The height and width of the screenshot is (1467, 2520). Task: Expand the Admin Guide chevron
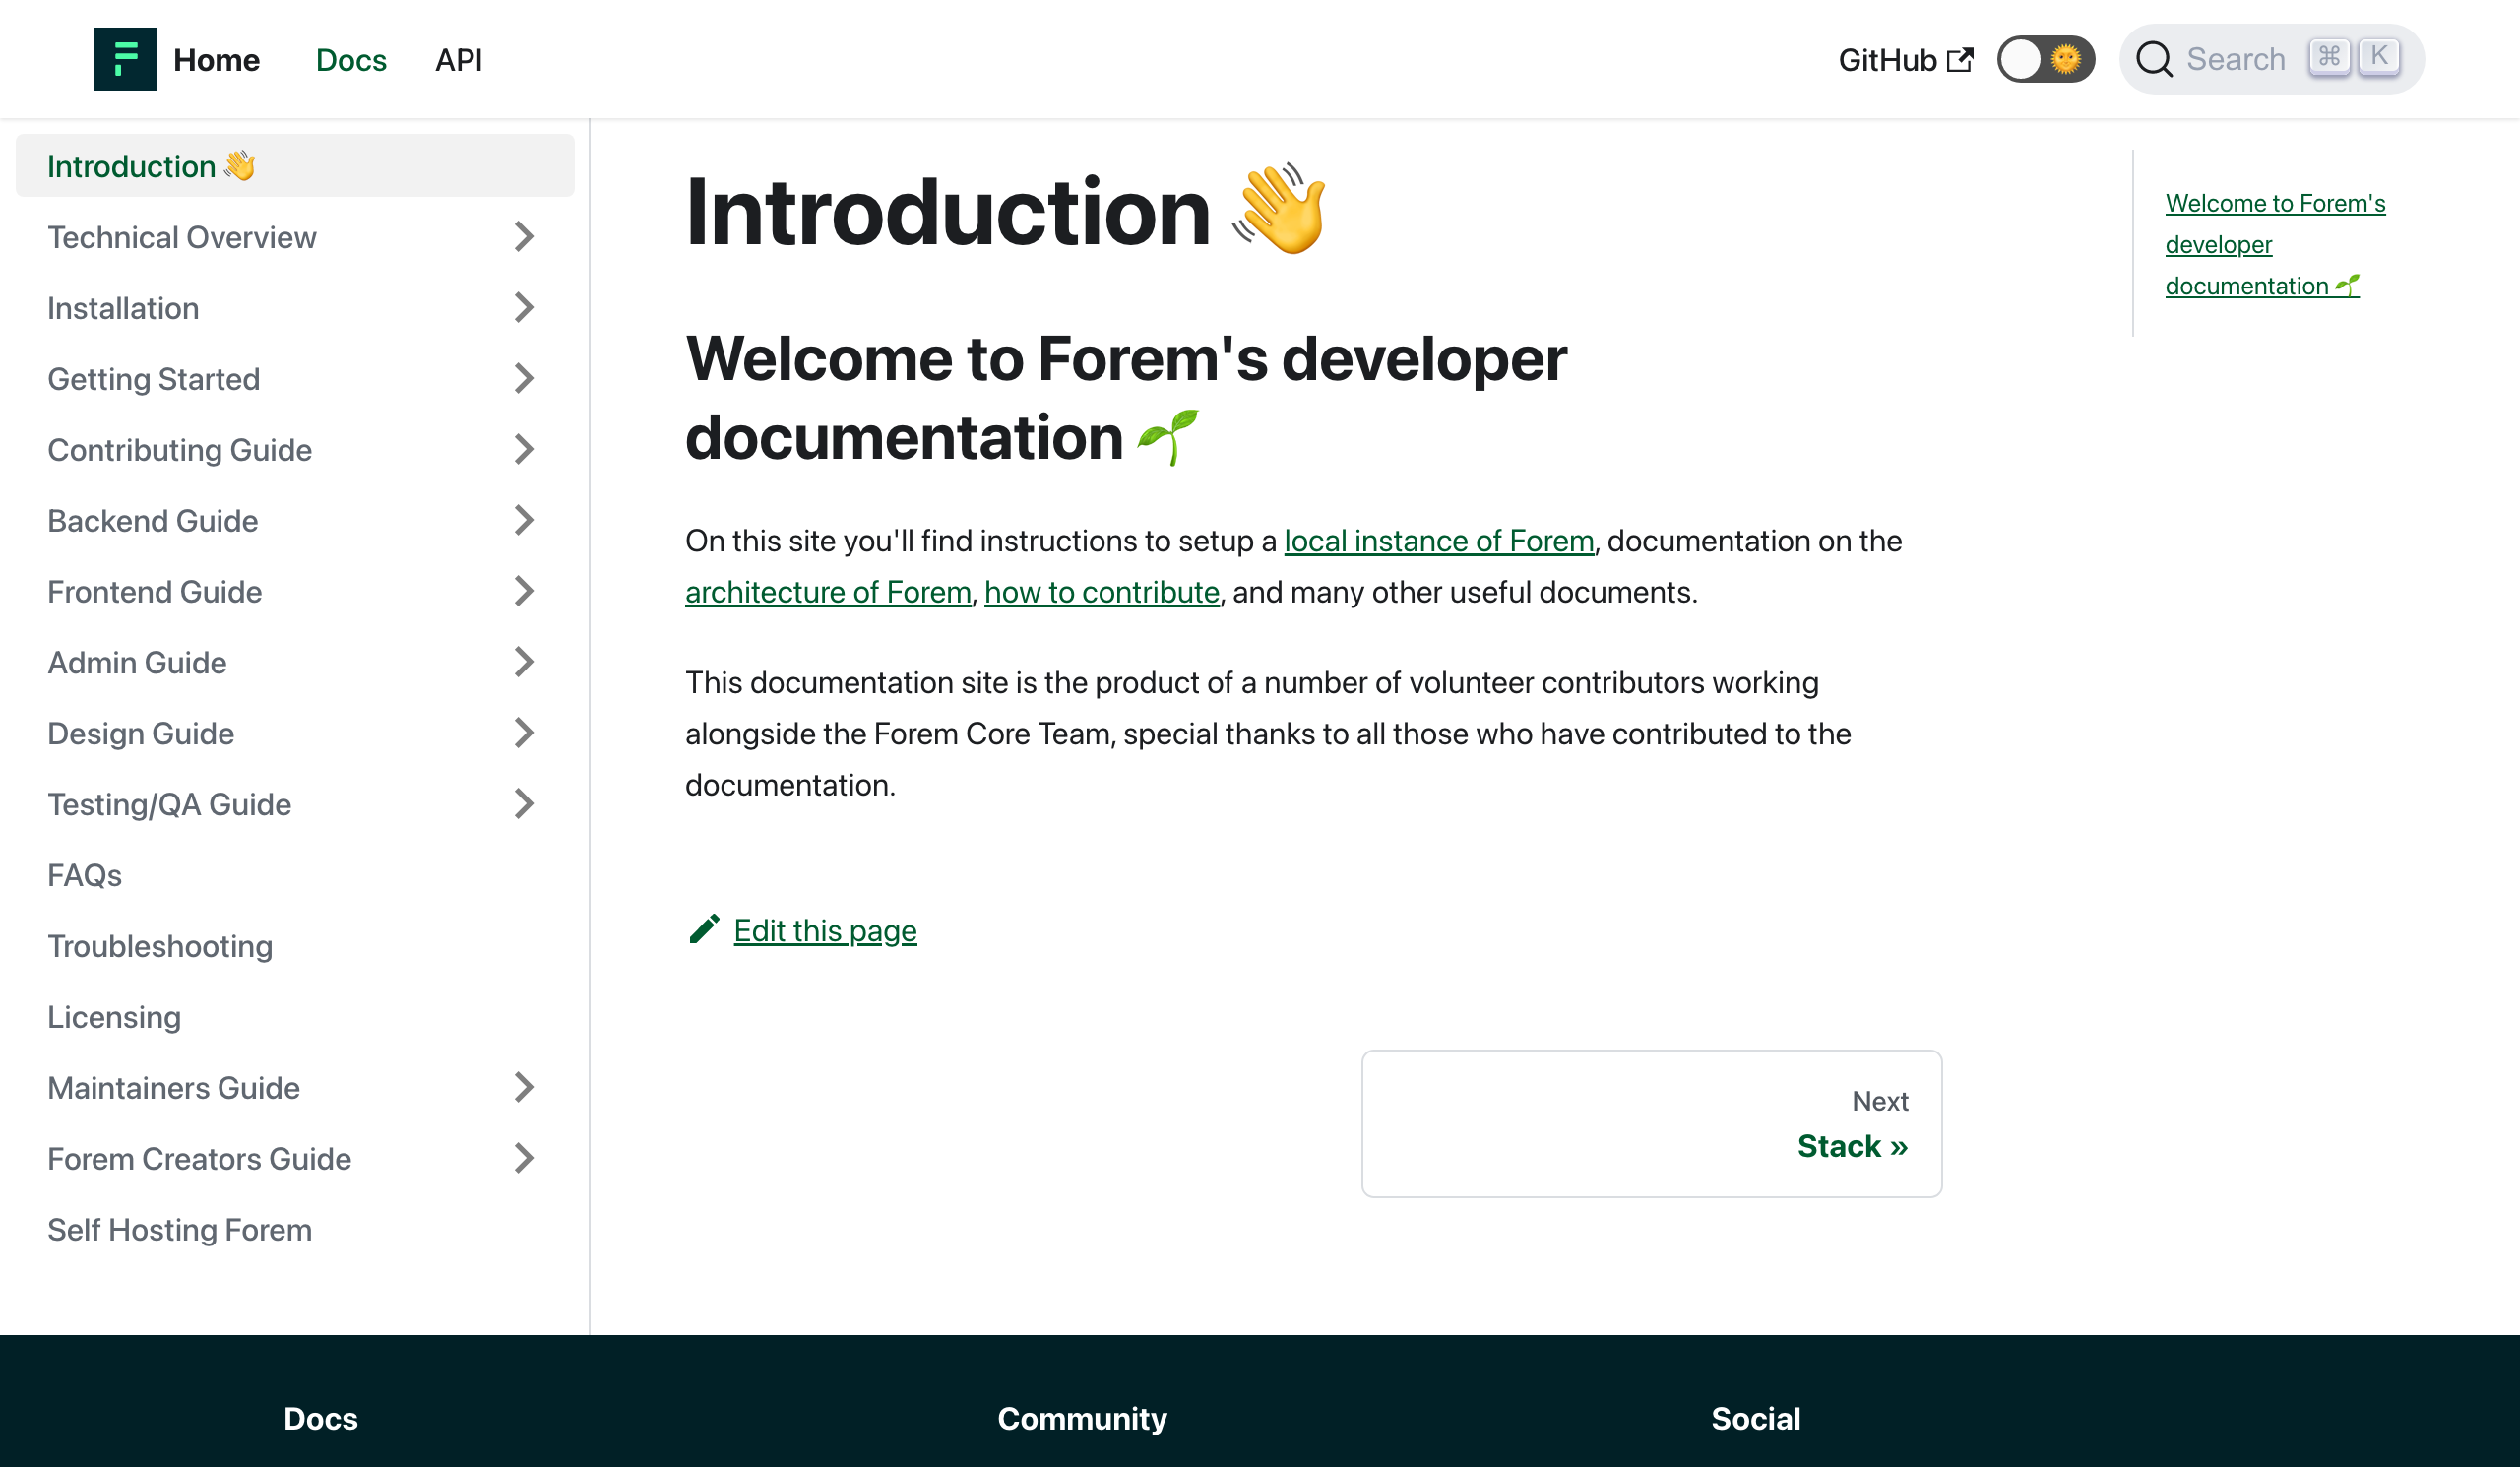pyautogui.click(x=523, y=662)
